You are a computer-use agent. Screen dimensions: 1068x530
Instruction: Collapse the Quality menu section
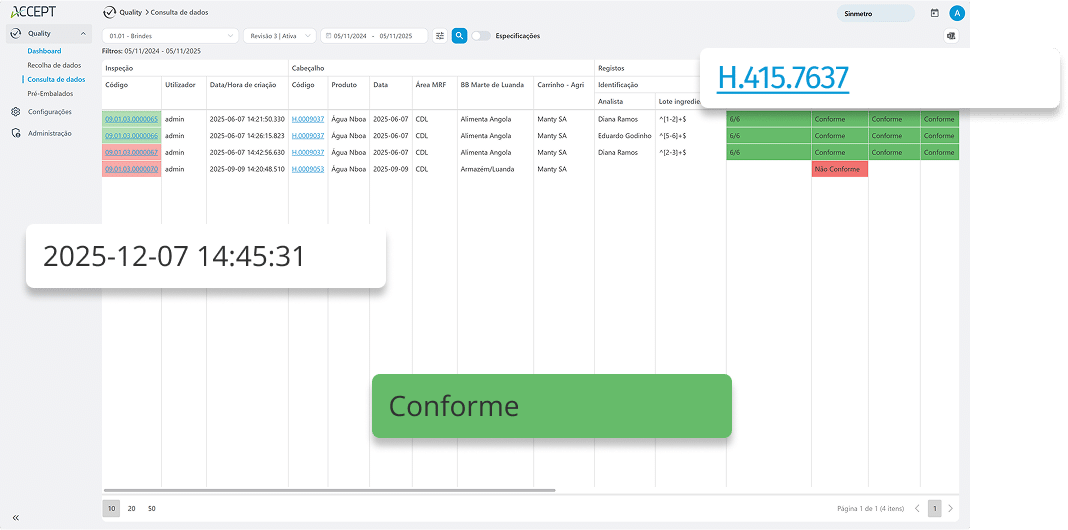[83, 34]
